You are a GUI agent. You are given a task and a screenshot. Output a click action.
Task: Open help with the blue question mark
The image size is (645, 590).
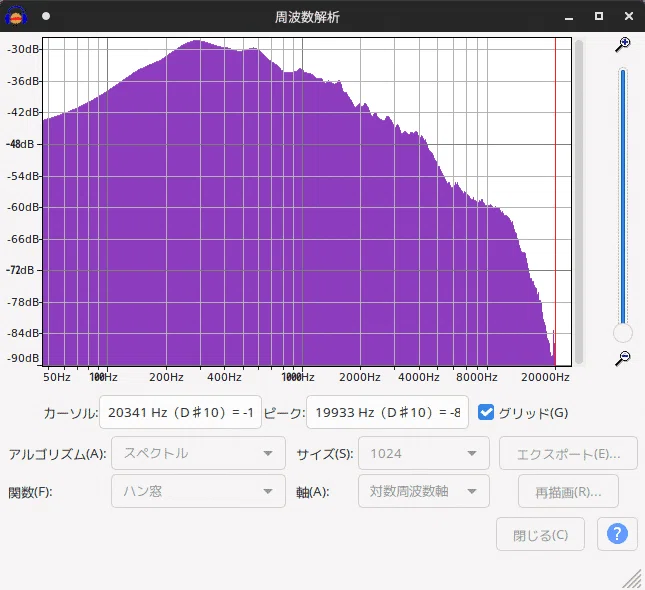(617, 534)
